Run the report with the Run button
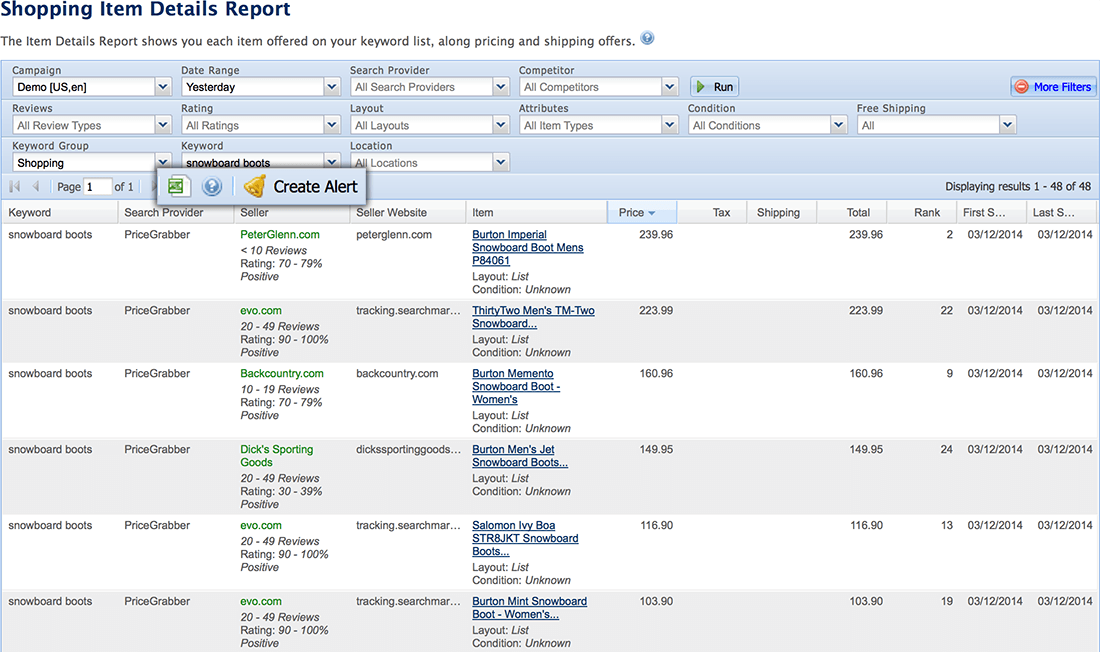The height and width of the screenshot is (652, 1100). [714, 87]
